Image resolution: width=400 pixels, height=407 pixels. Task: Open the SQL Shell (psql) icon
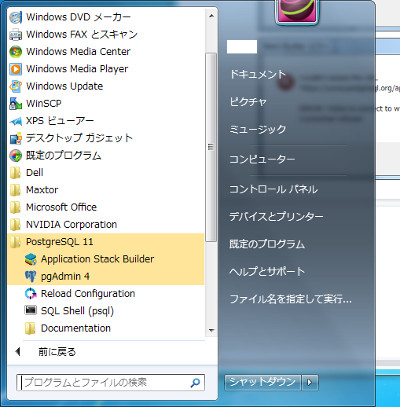coord(30,311)
